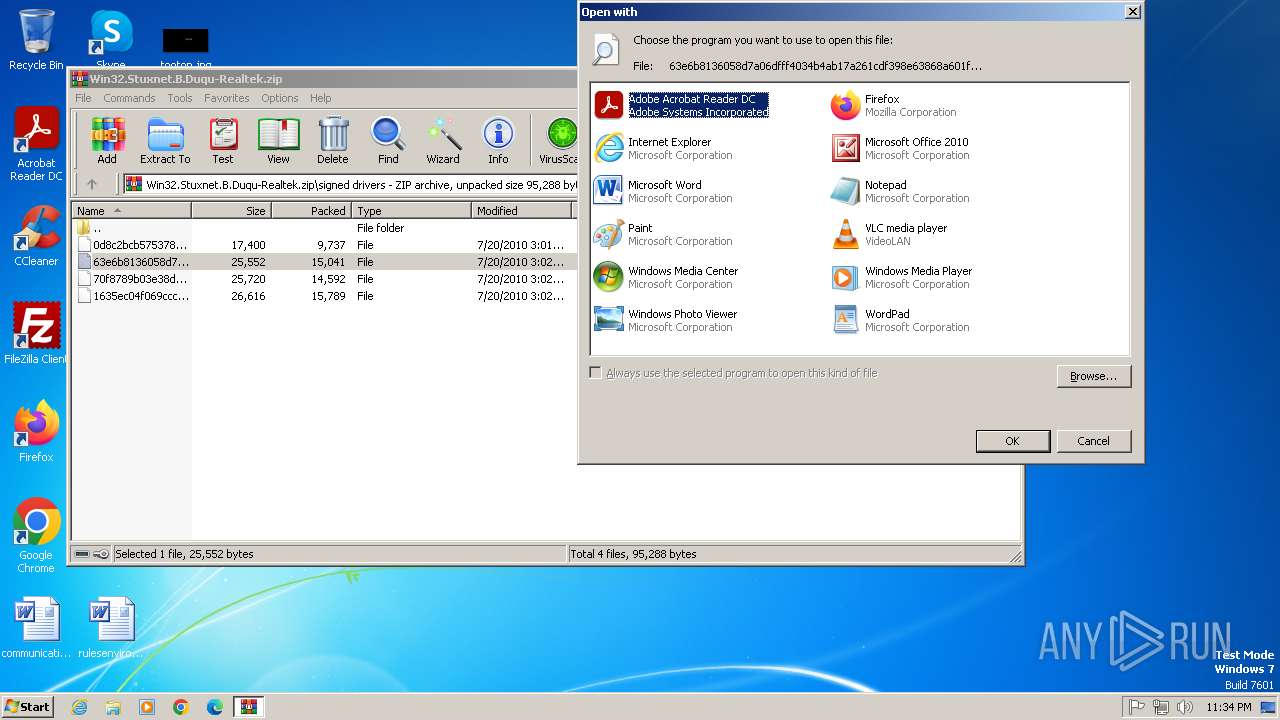Open the Help menu
Viewport: 1280px width, 720px height.
tap(320, 98)
